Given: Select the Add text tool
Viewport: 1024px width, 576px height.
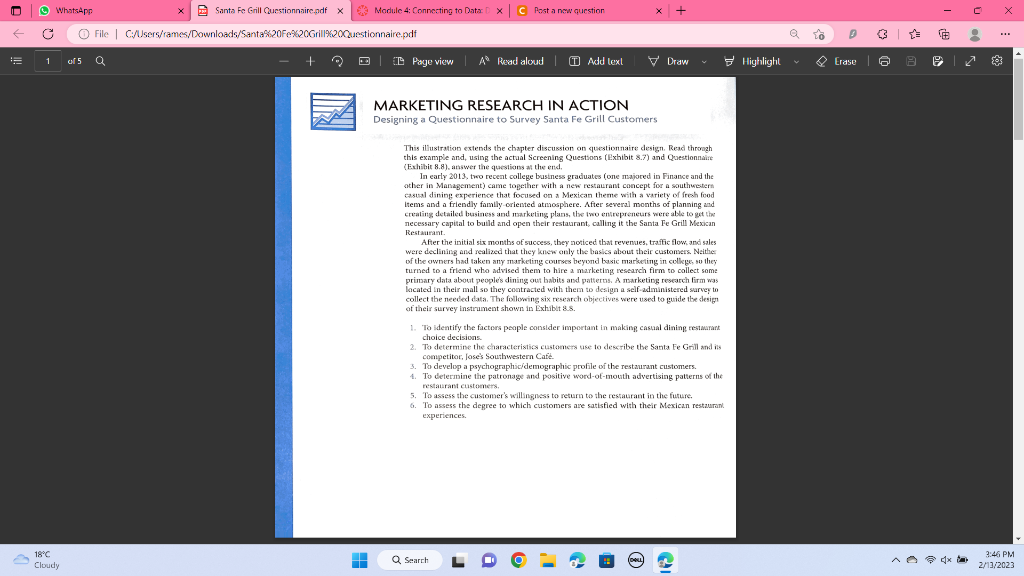Looking at the screenshot, I should click(x=596, y=61).
